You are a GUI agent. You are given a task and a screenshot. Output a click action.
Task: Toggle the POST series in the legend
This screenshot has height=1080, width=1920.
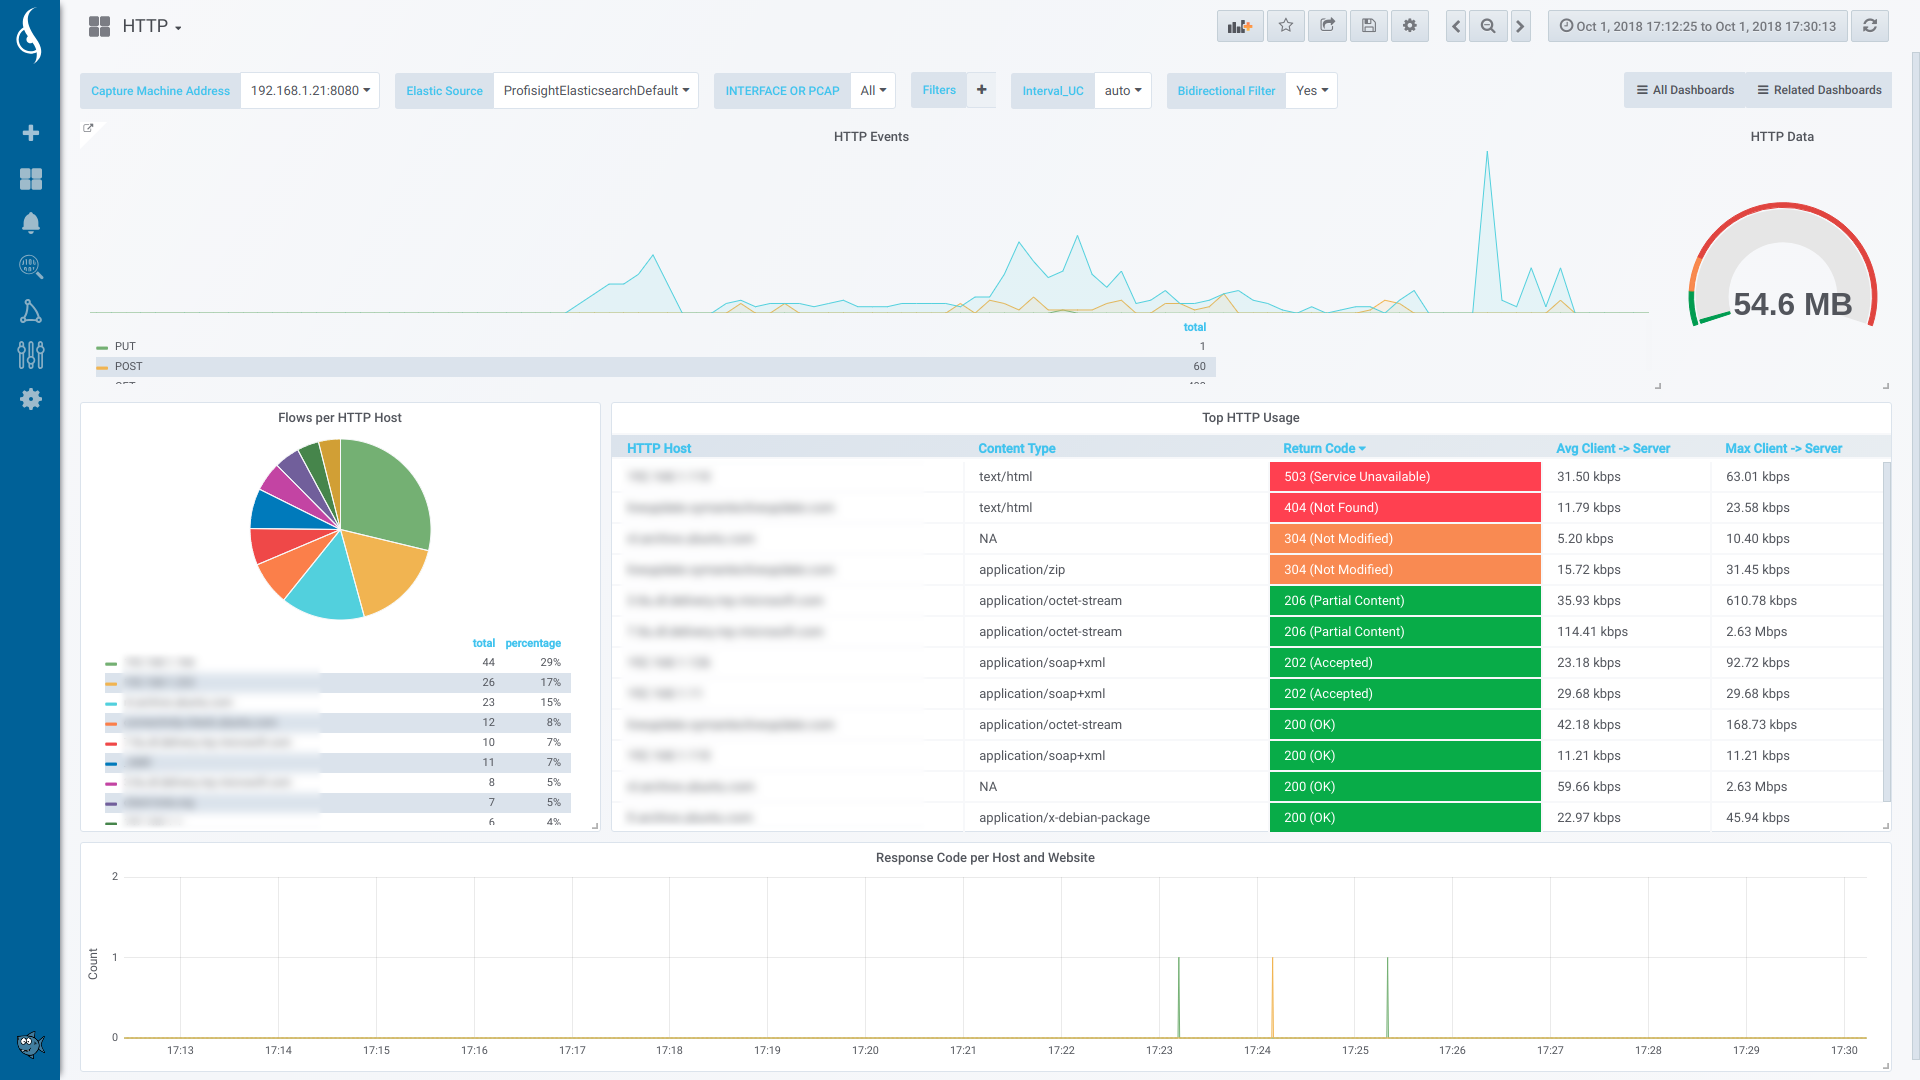pos(129,367)
